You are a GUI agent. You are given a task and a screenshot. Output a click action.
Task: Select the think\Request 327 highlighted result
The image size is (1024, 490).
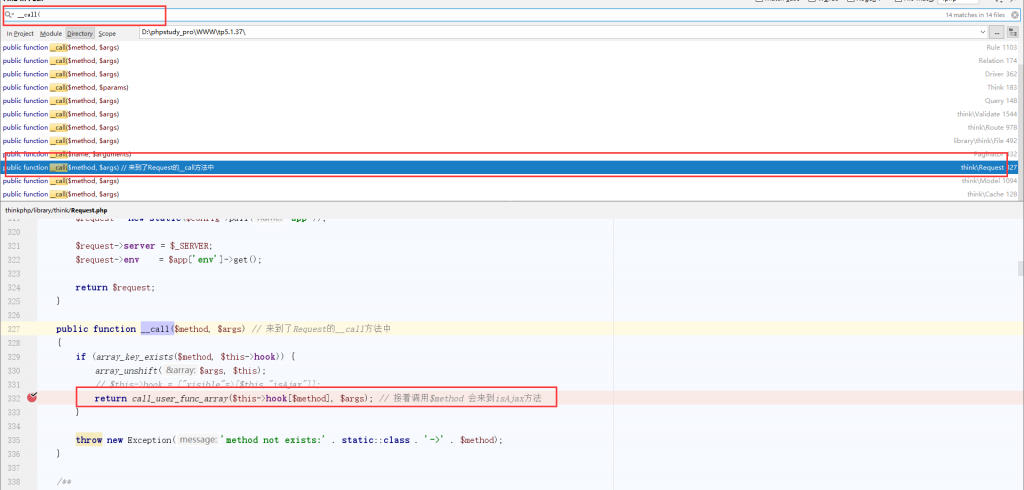point(510,168)
